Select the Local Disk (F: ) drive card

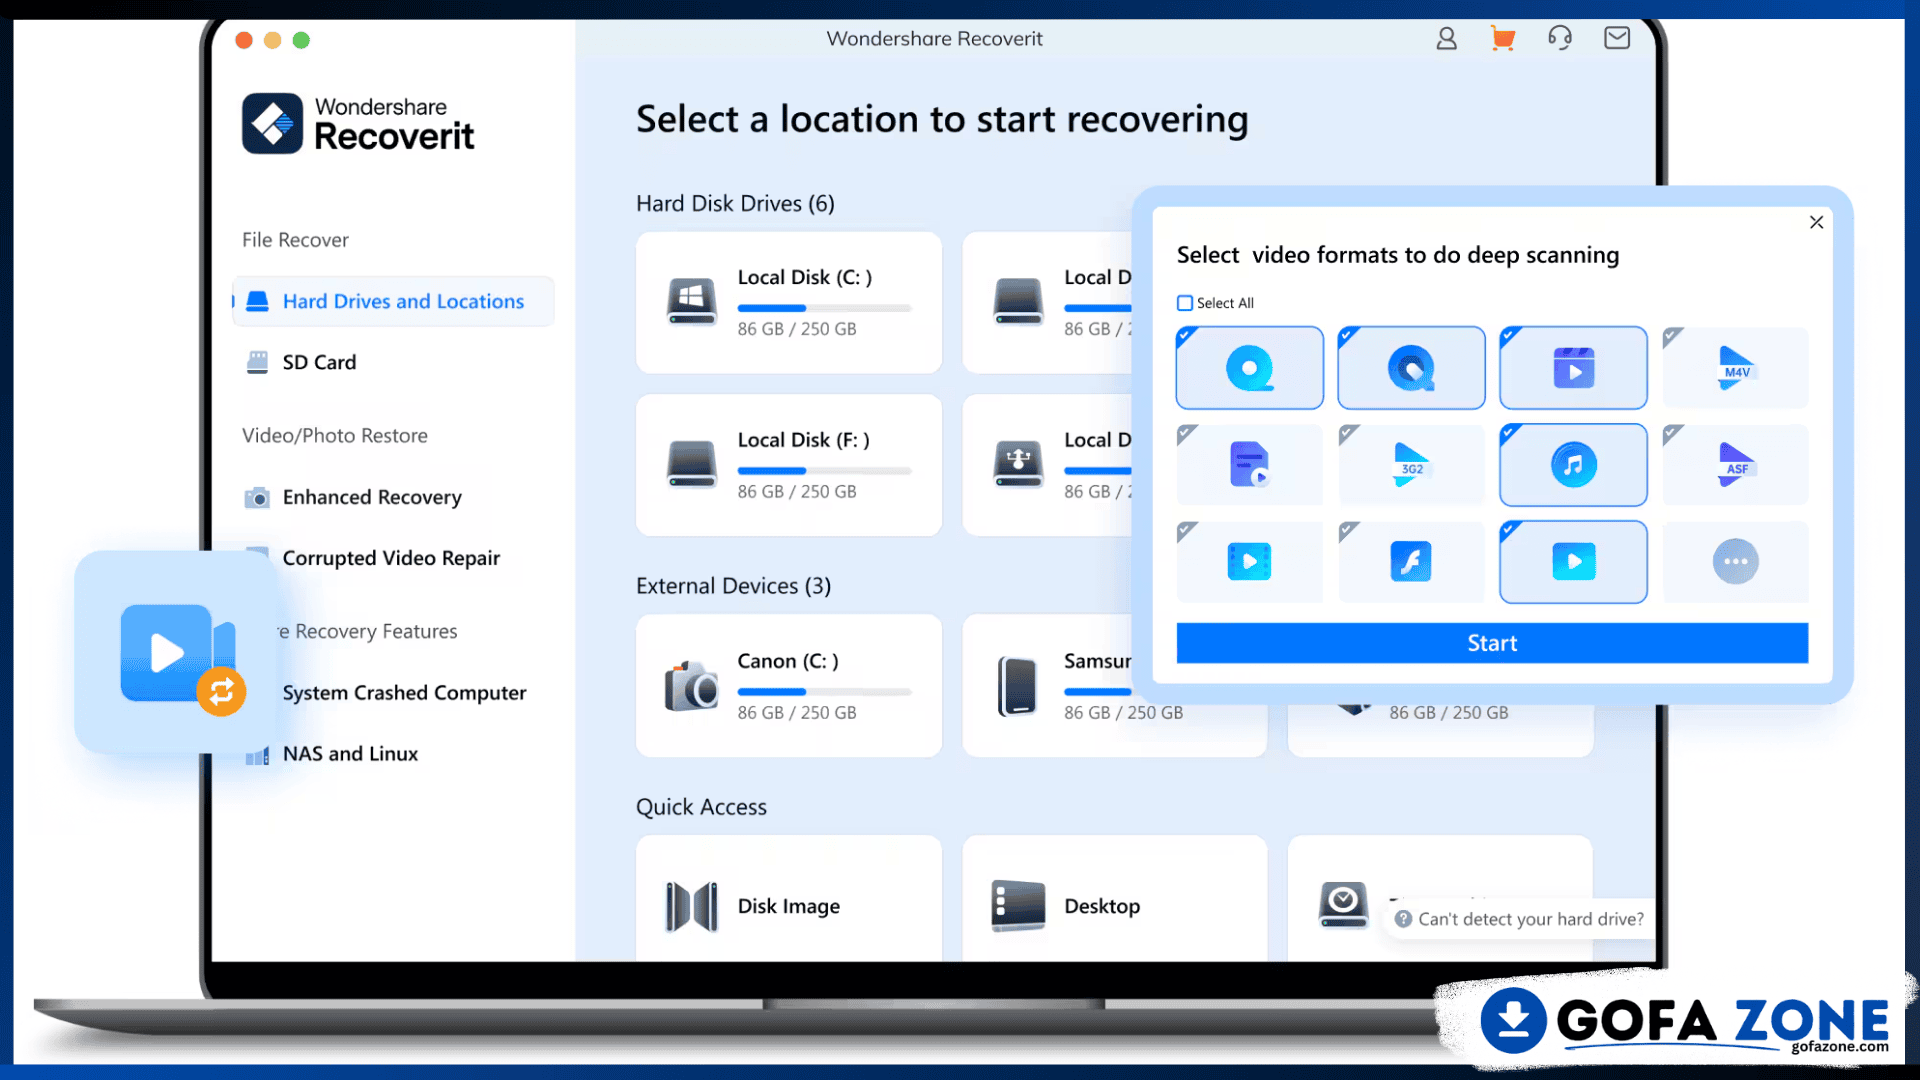coord(789,465)
